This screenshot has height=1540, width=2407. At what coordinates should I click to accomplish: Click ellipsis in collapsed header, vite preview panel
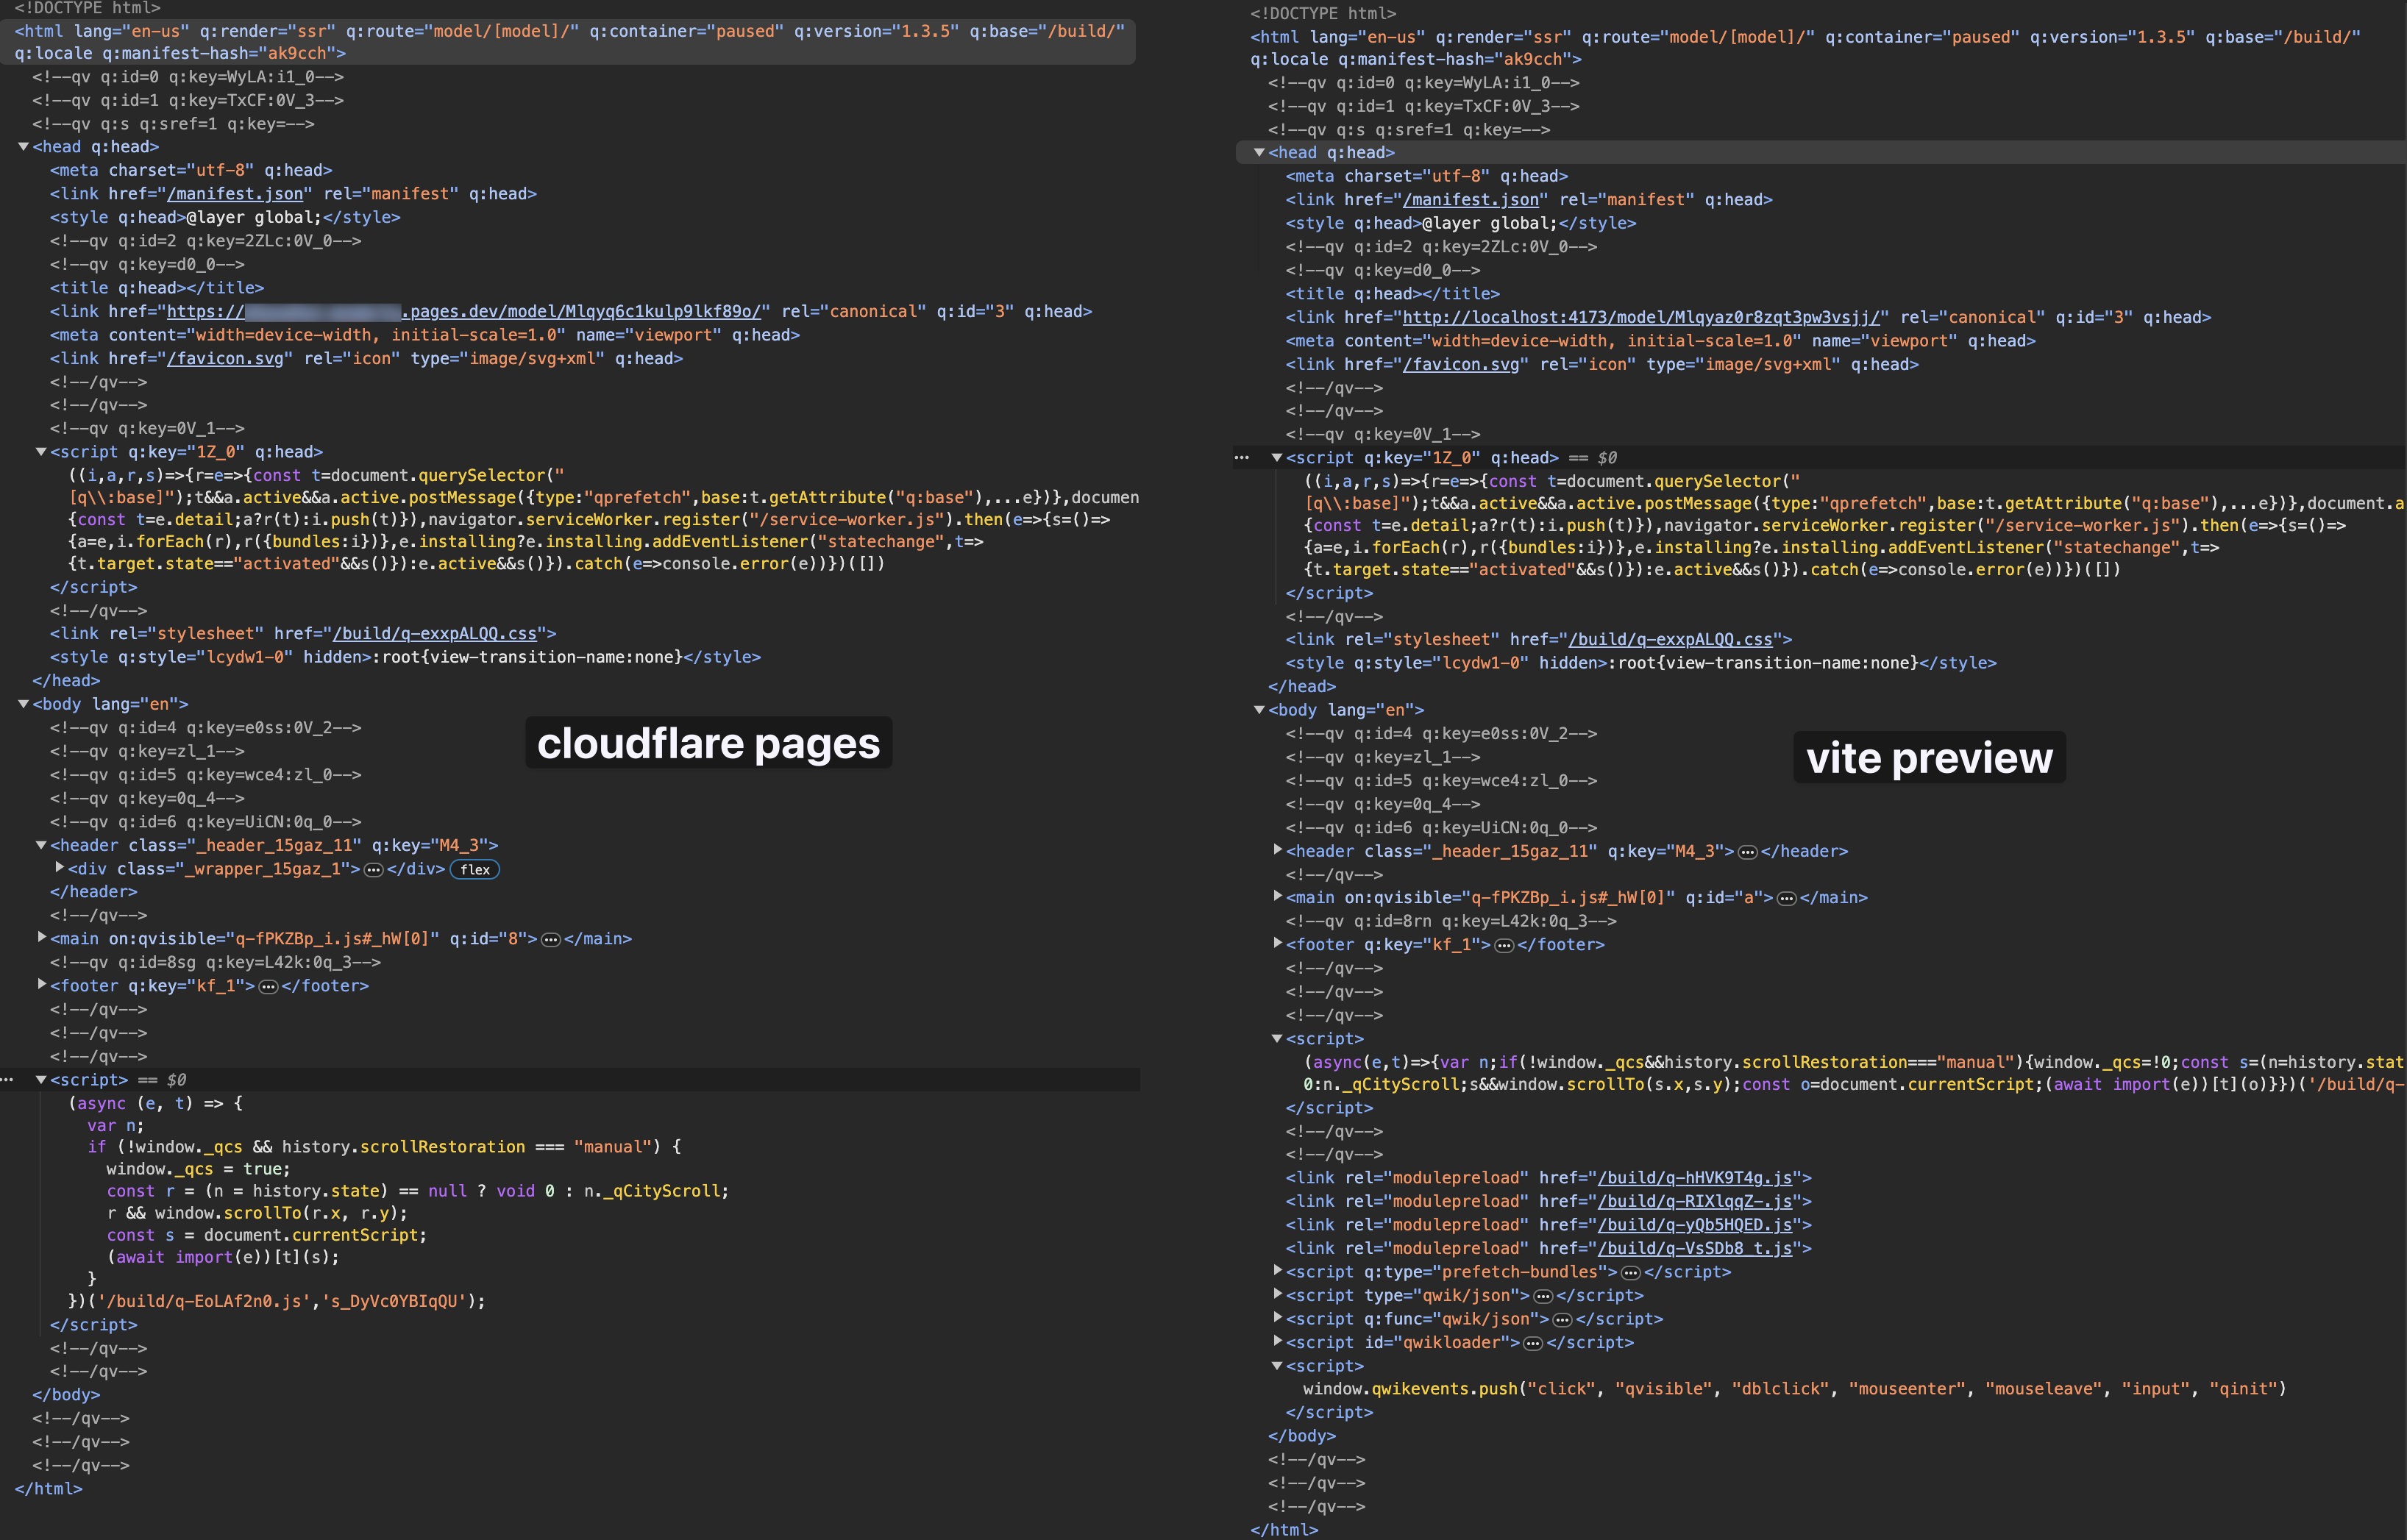(x=1747, y=852)
